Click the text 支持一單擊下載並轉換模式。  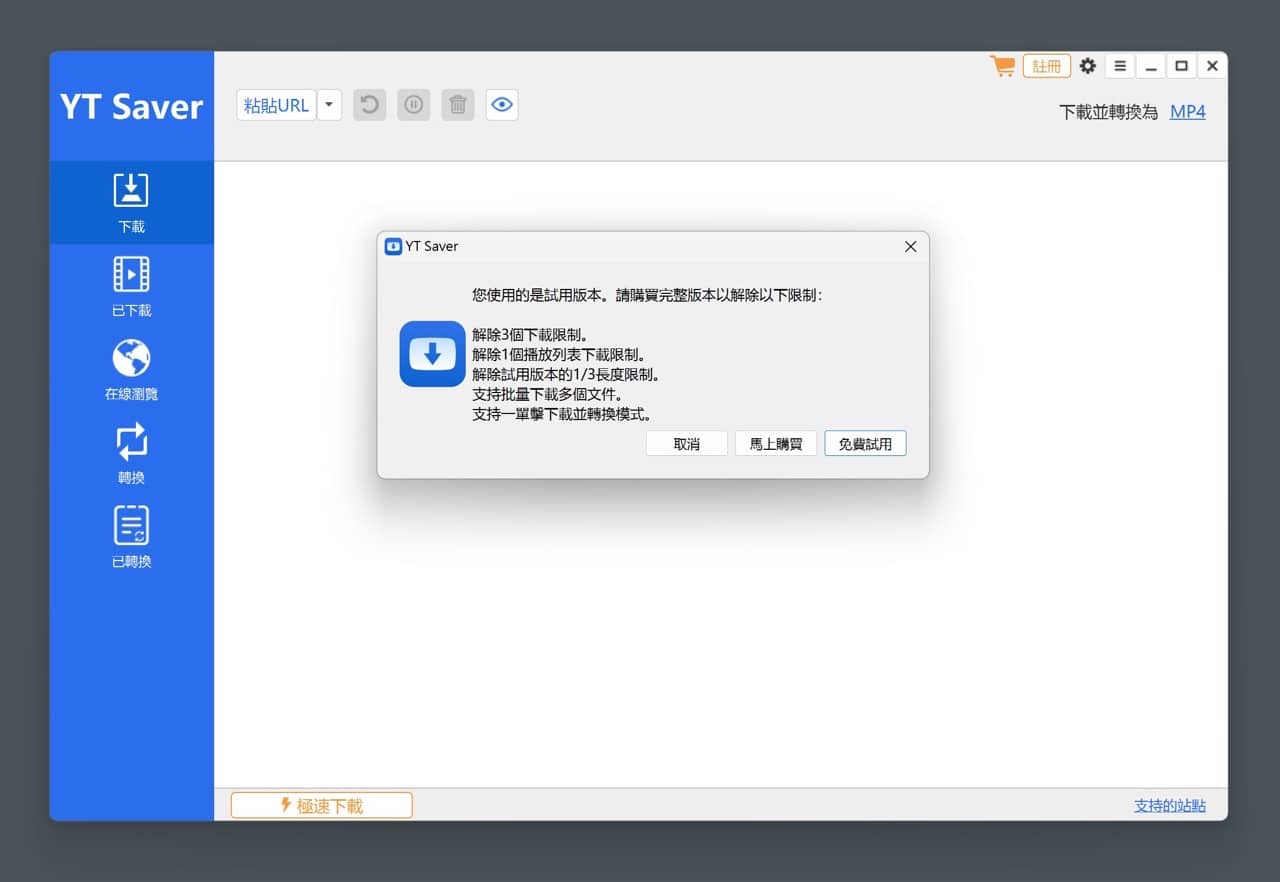click(x=562, y=414)
